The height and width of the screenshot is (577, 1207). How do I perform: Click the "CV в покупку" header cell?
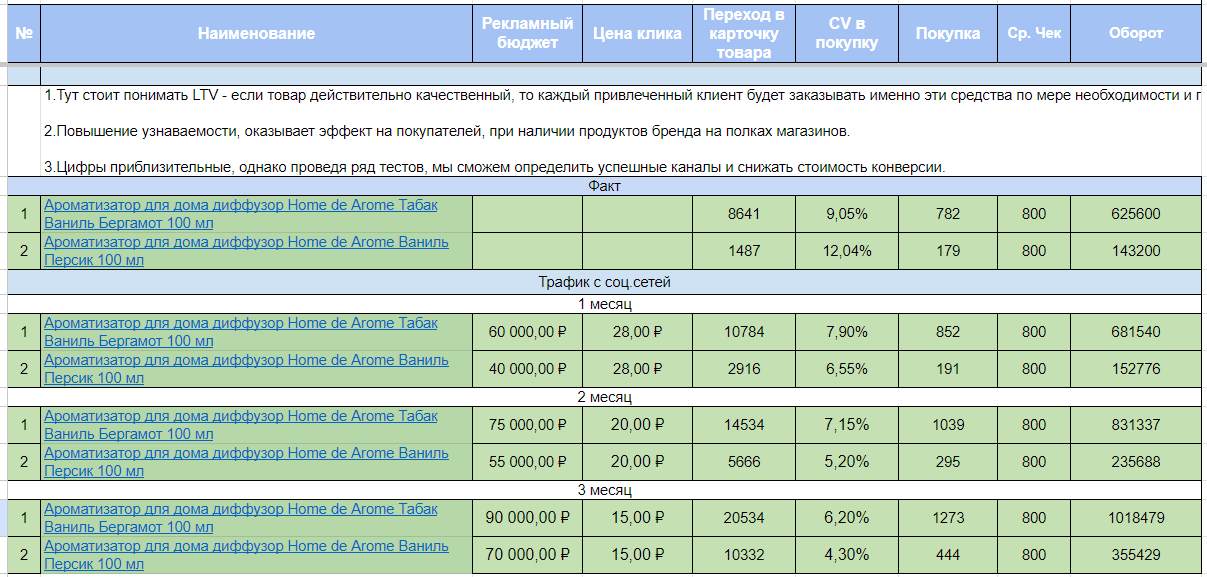[847, 33]
